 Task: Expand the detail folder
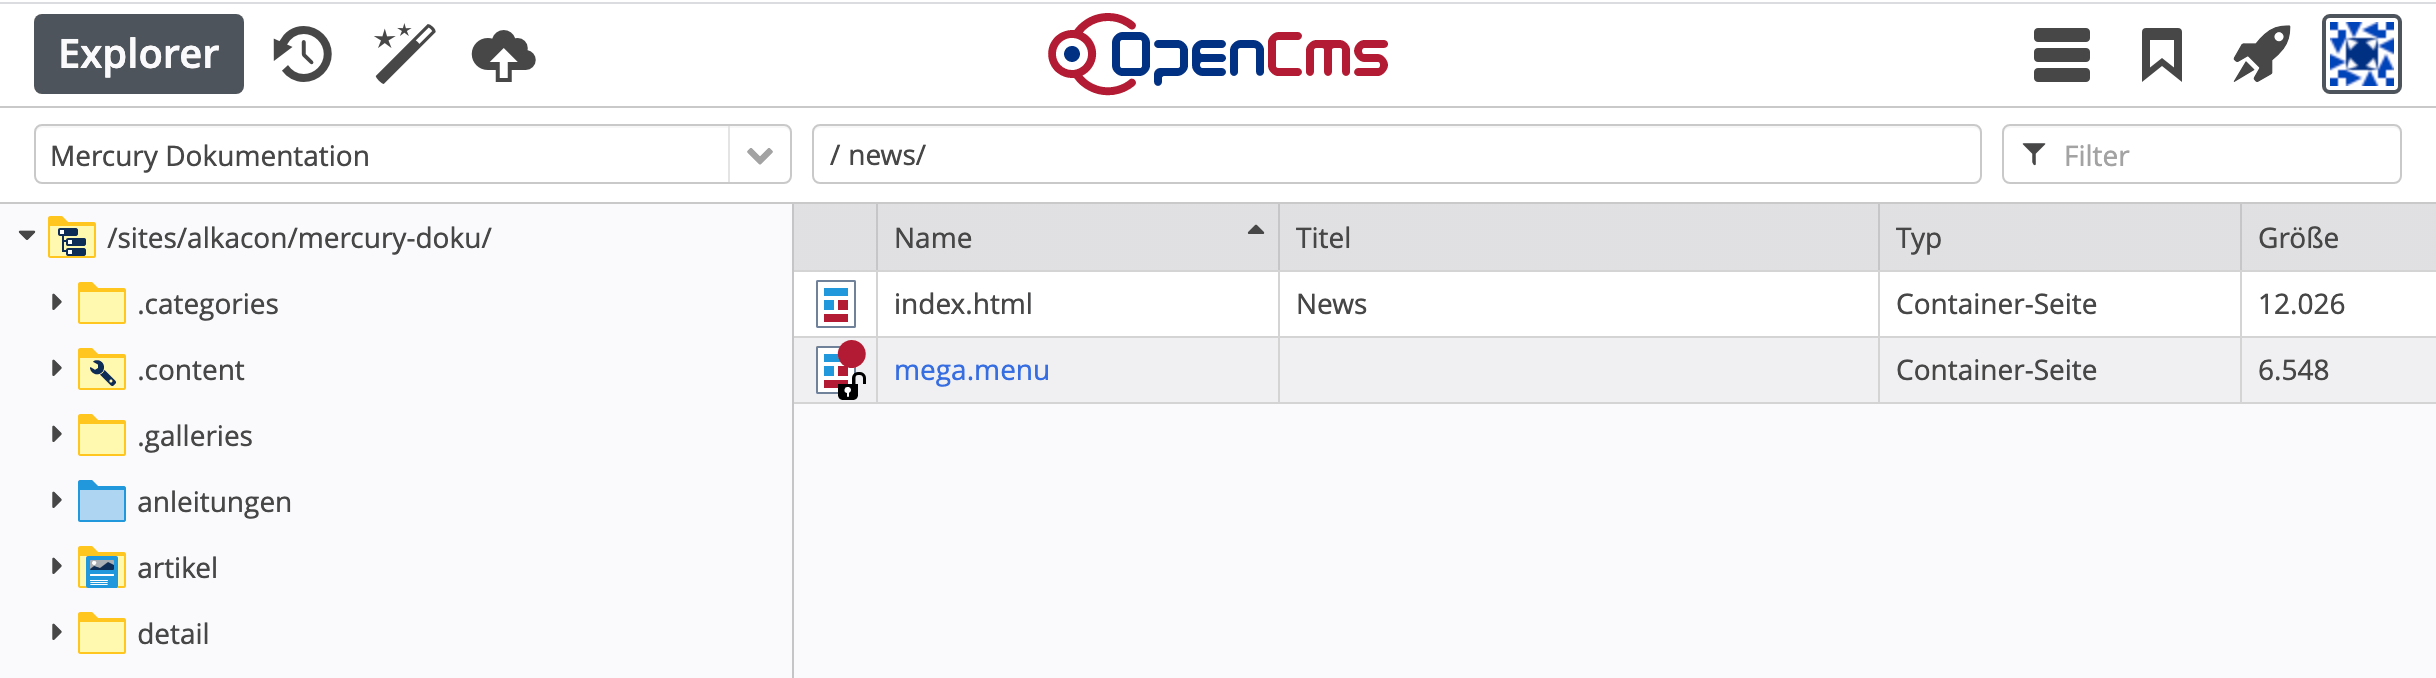pyautogui.click(x=57, y=632)
